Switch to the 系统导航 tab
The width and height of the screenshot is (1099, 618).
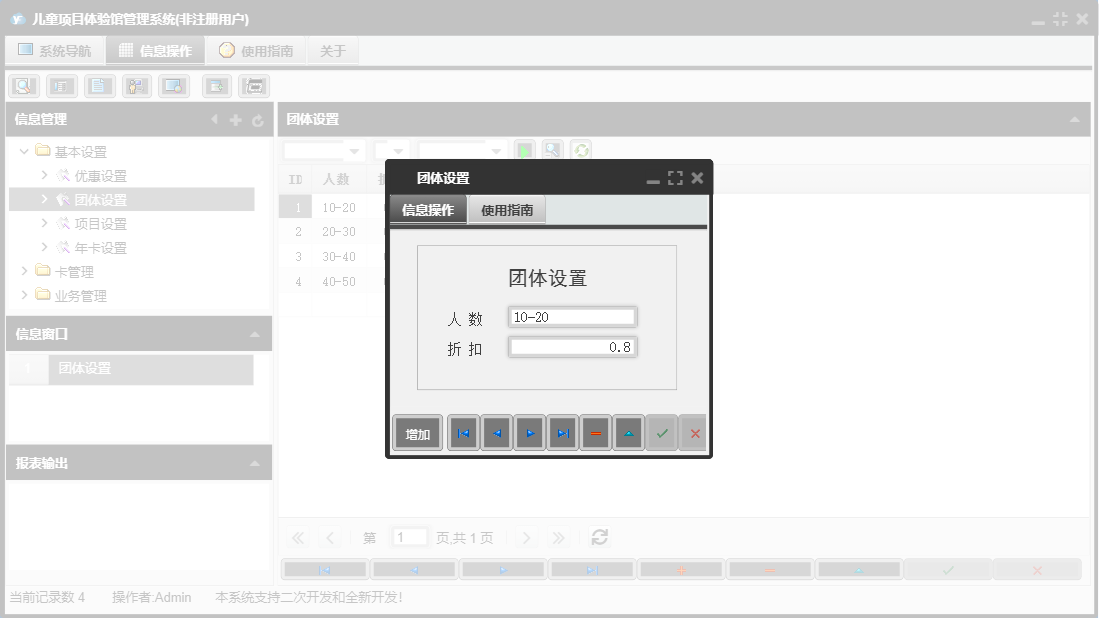pyautogui.click(x=54, y=49)
